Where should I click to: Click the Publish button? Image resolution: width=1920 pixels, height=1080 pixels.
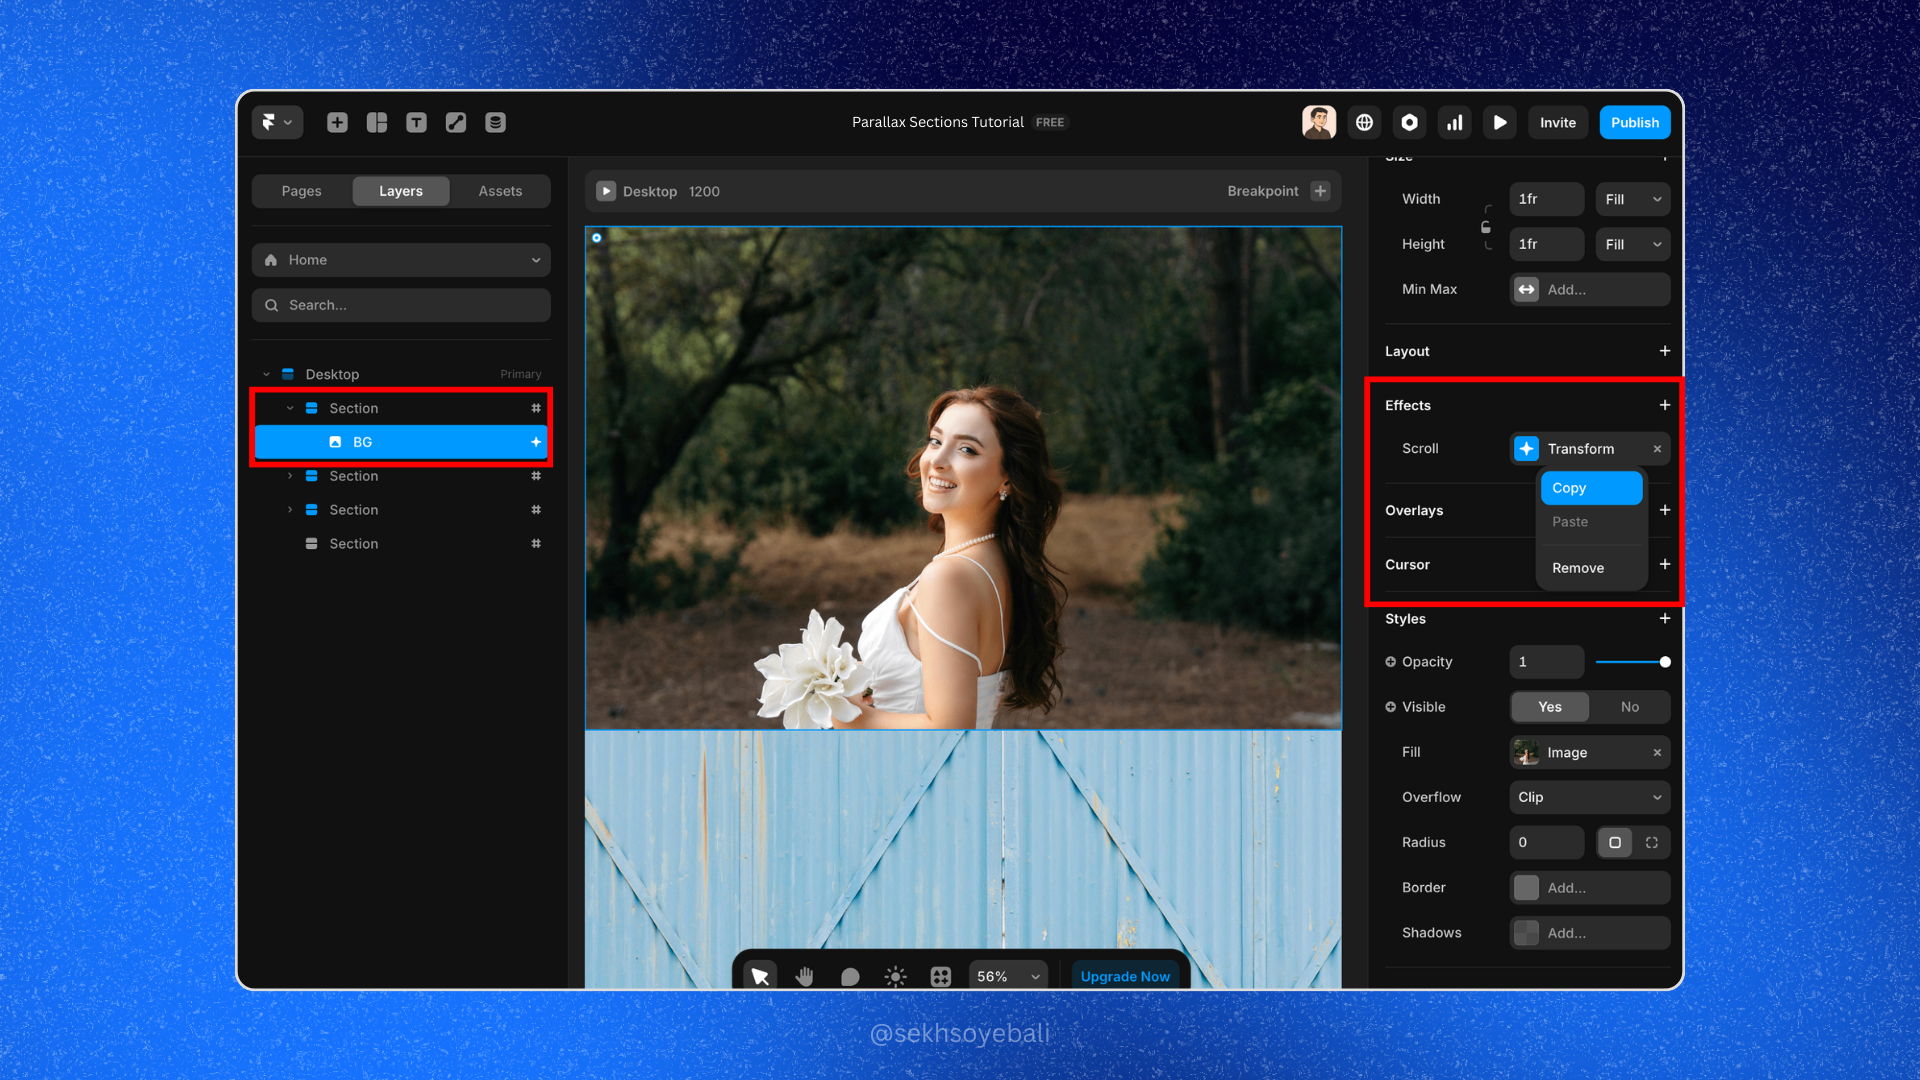1634,122
